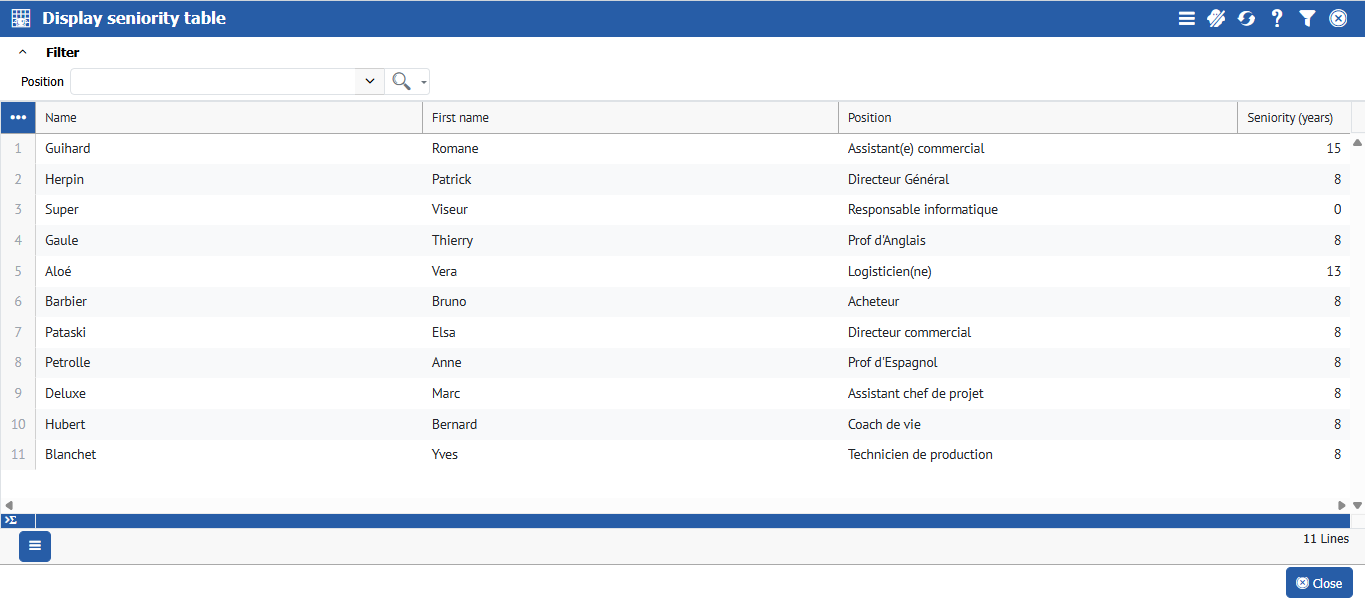This screenshot has width=1365, height=601.
Task: Click the crossed-out ghost icon in header
Action: [x=1216, y=18]
